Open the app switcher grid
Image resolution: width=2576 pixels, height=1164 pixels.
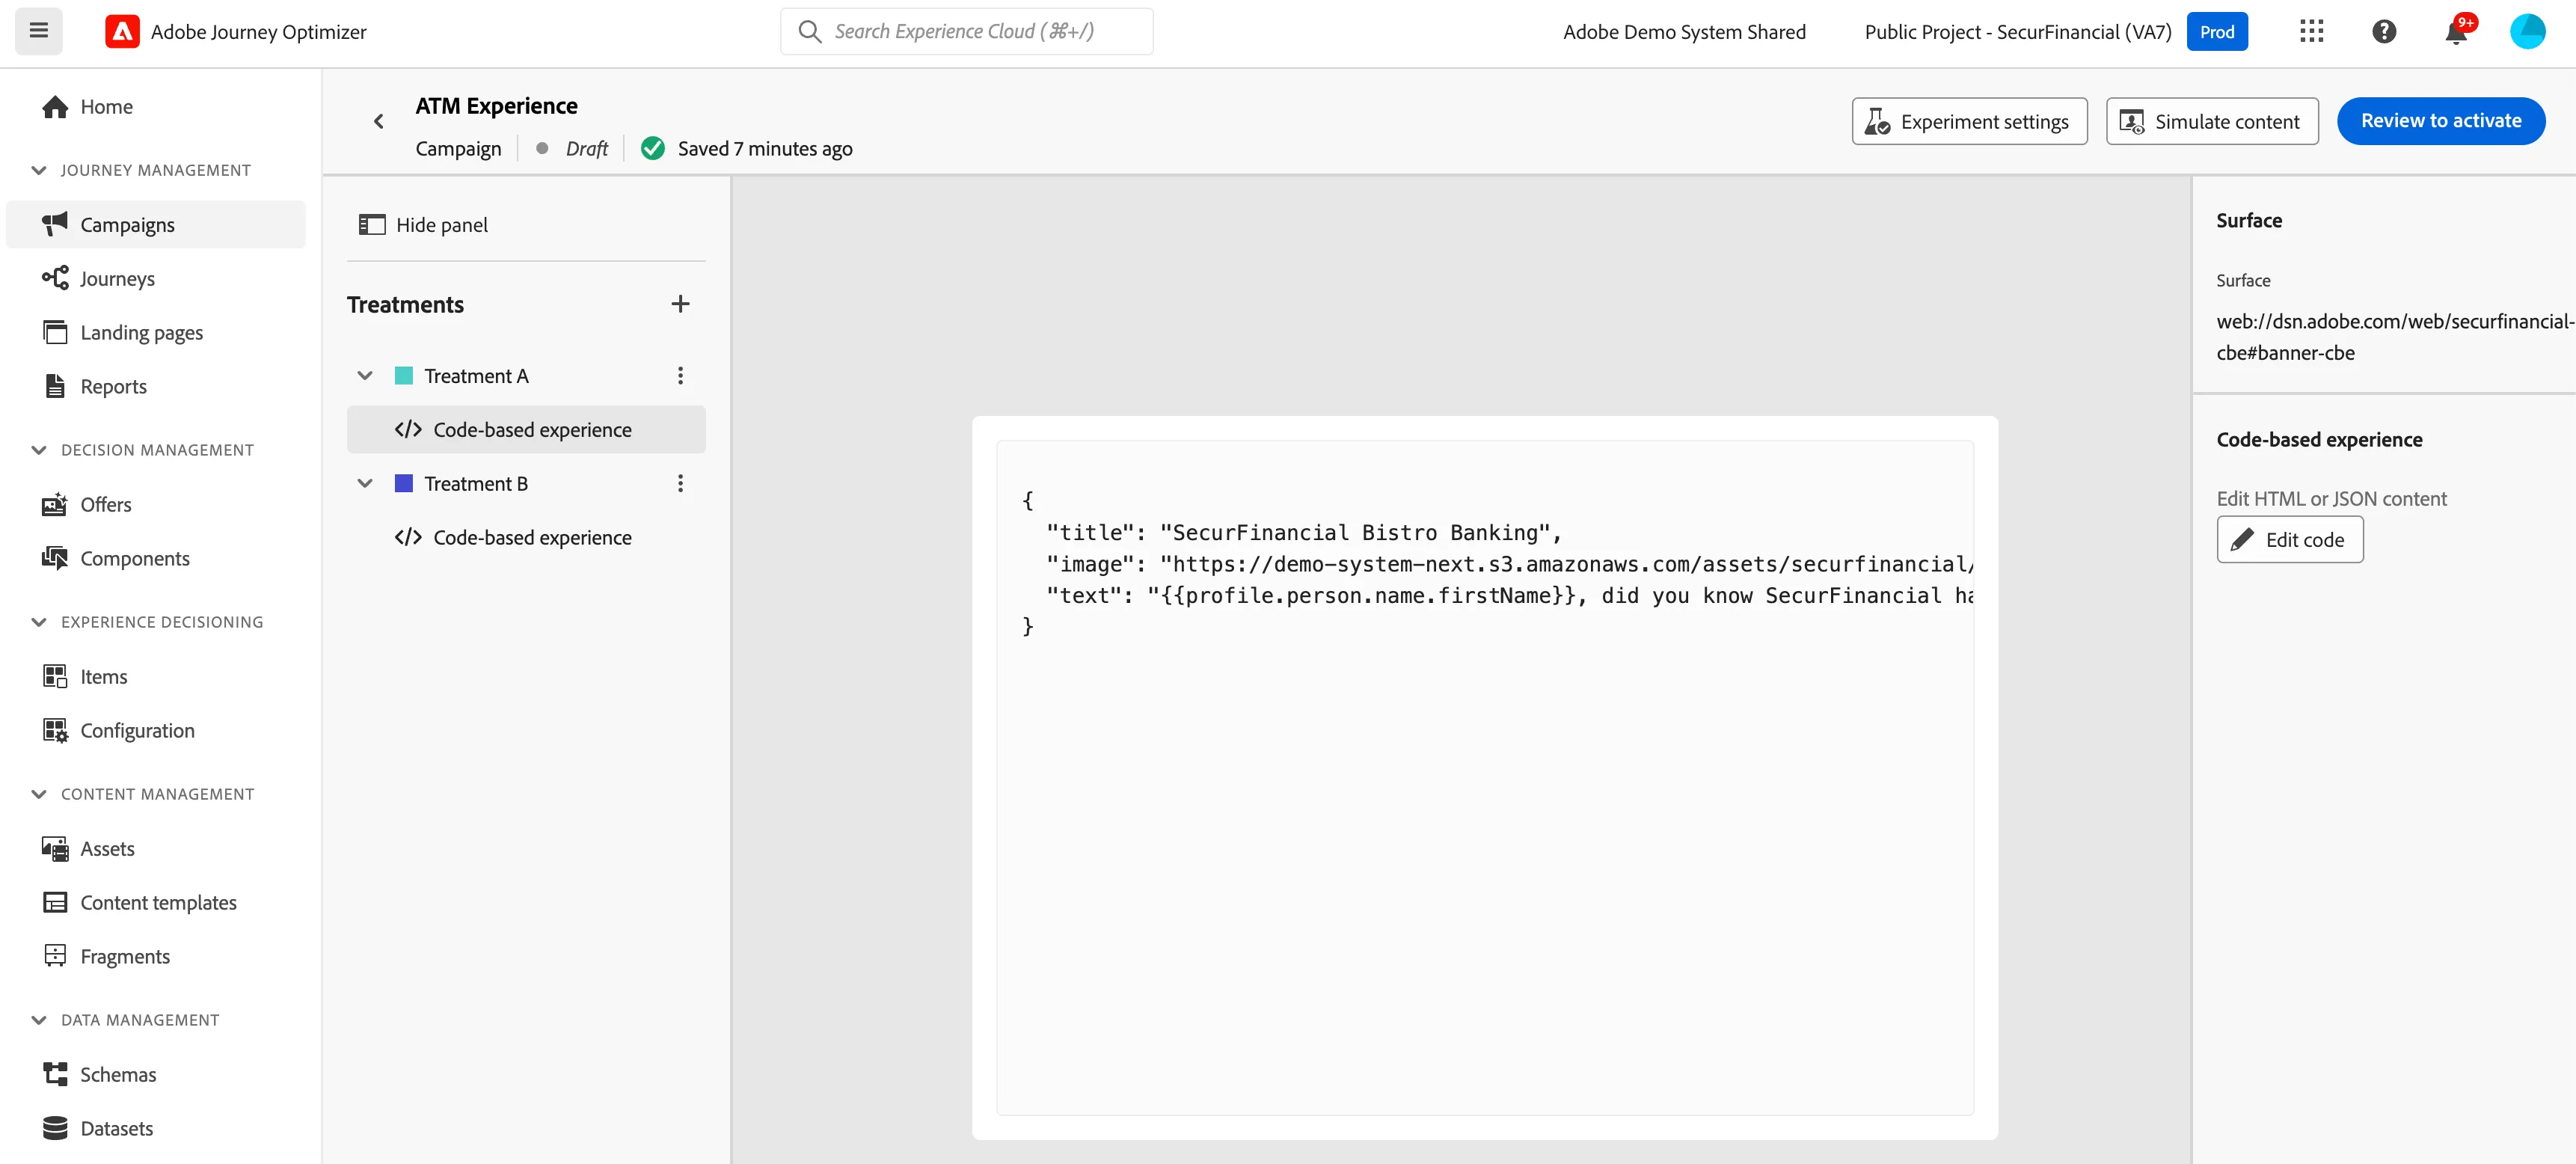tap(2311, 32)
